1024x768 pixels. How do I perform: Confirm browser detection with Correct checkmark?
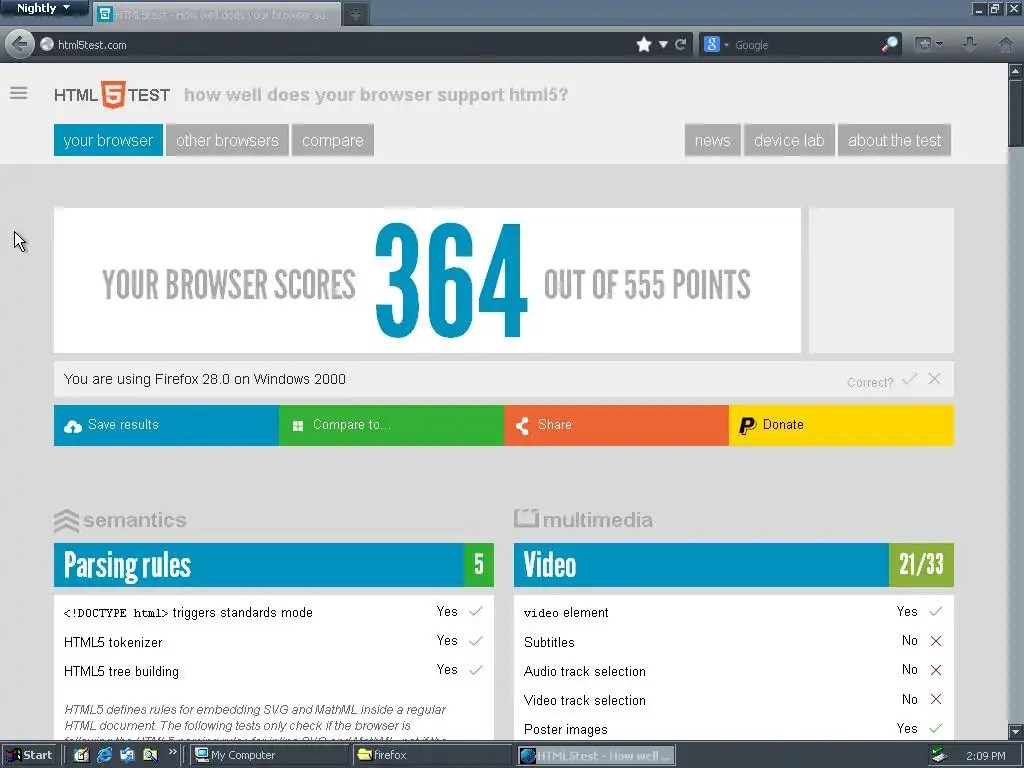tap(910, 379)
